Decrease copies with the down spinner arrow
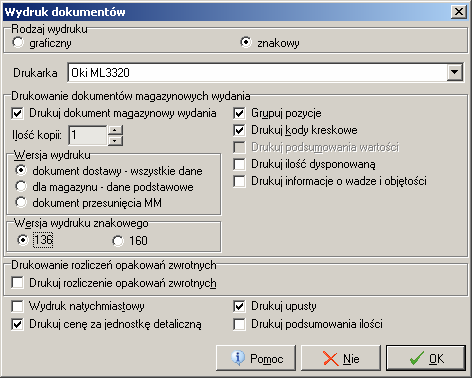Screen dimensions: 472x378 pos(115,140)
